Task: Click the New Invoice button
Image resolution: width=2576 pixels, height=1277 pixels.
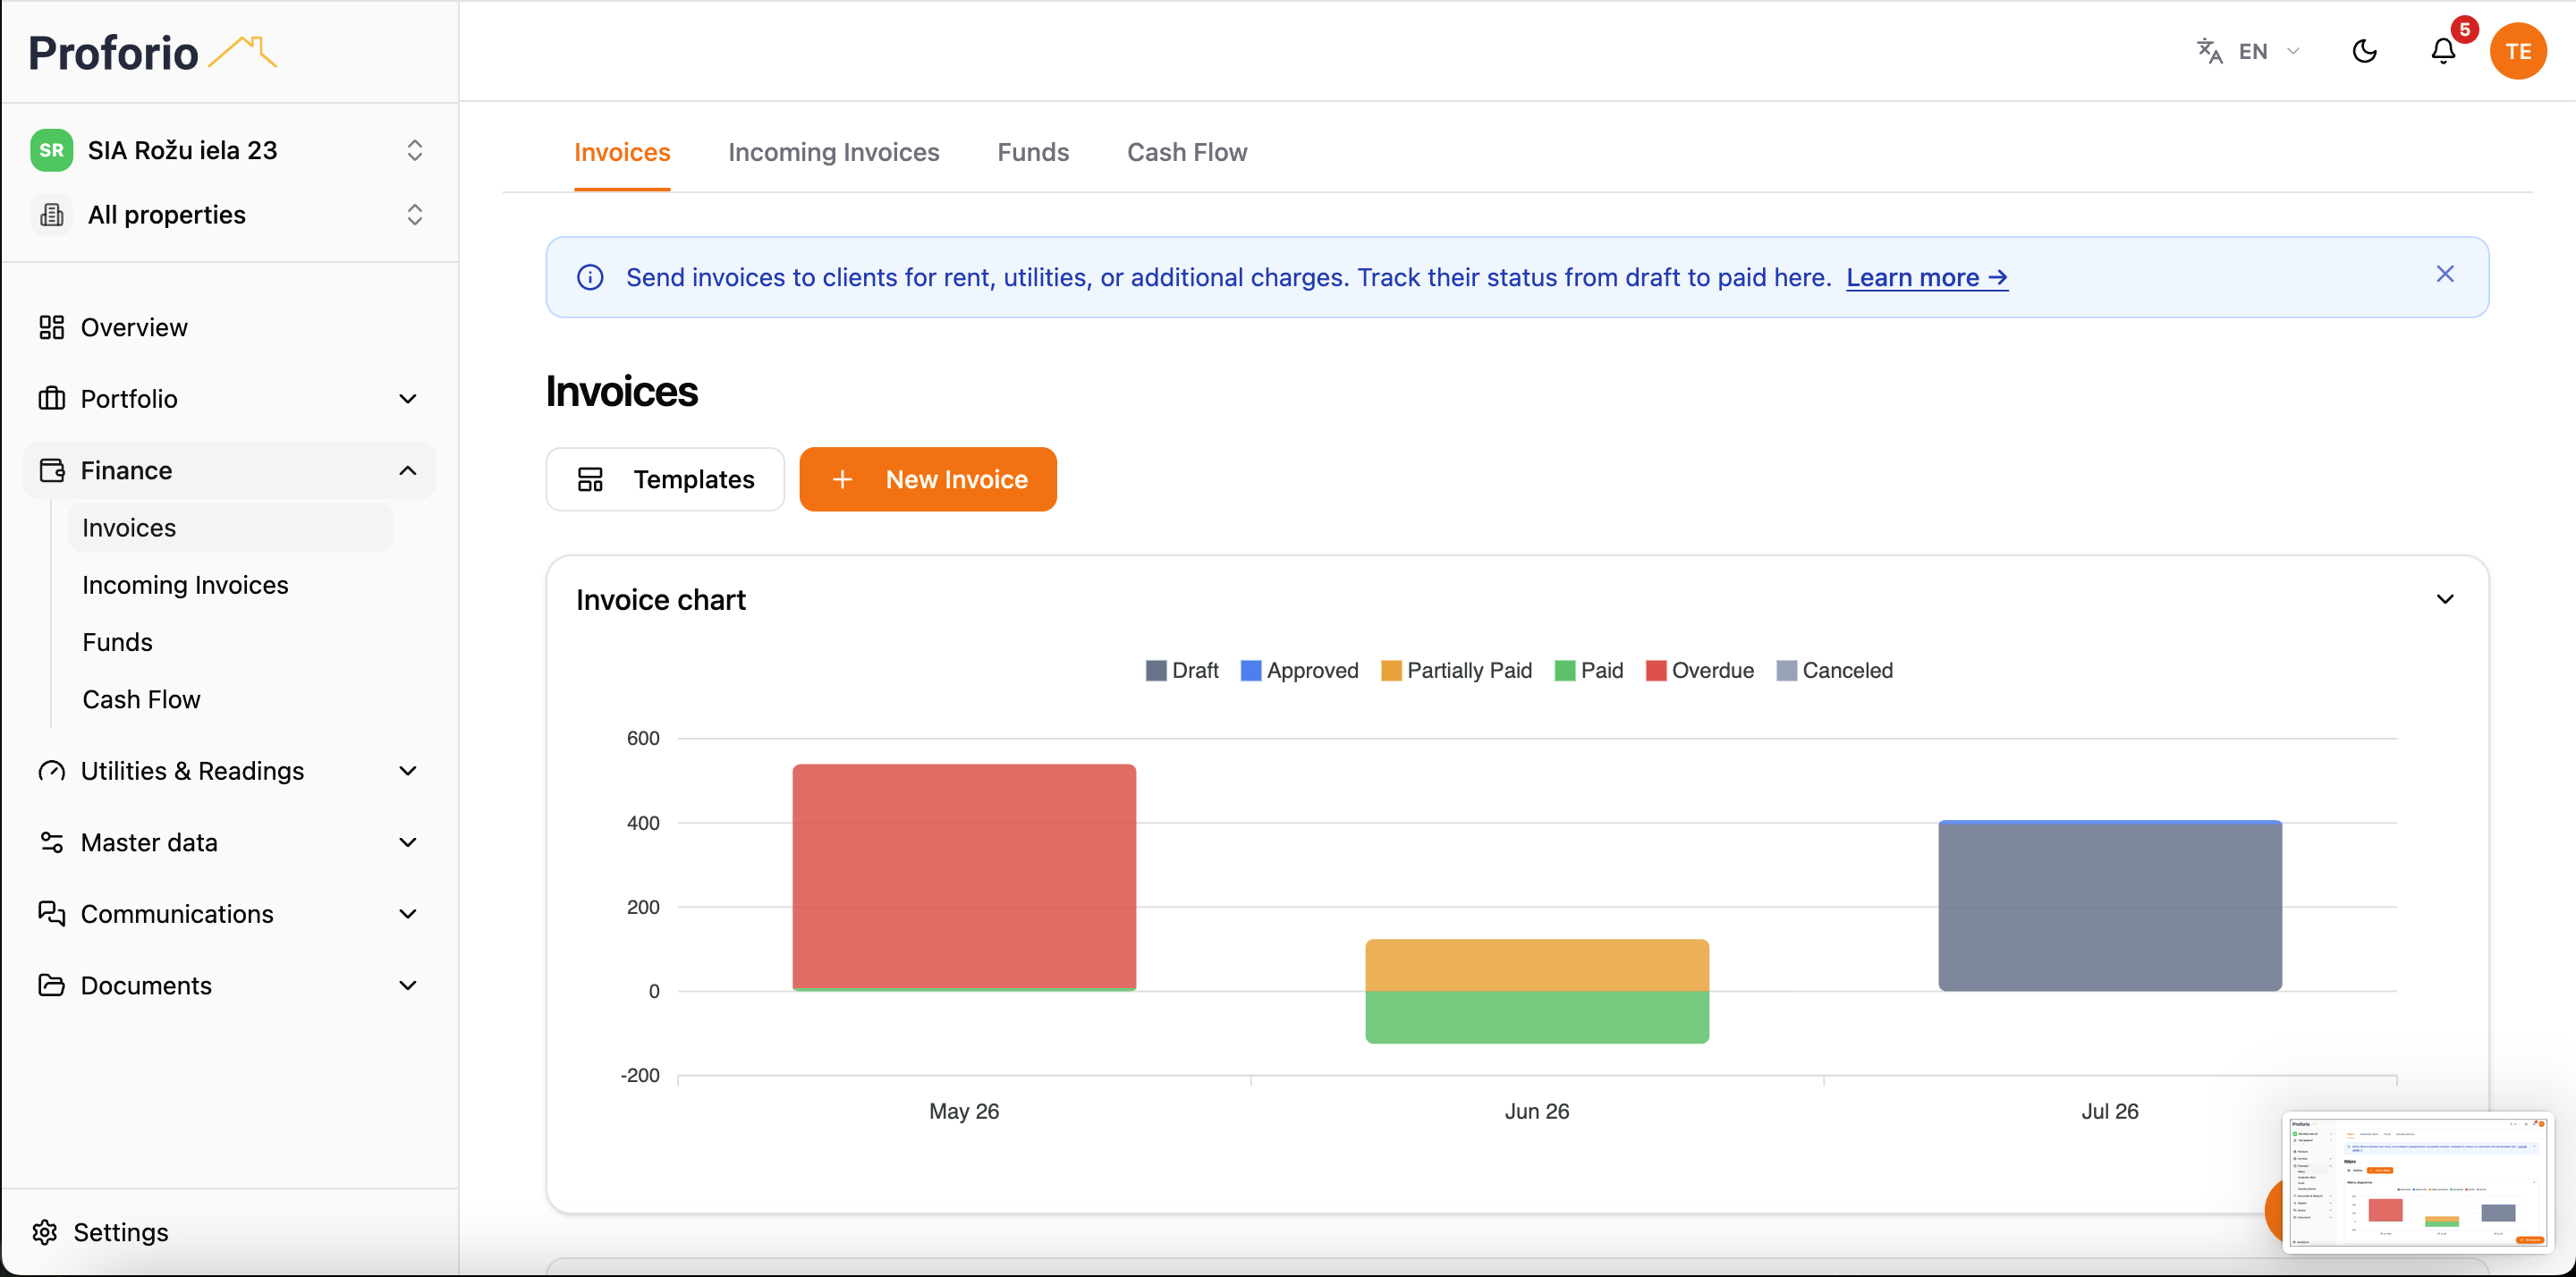Action: (927, 479)
